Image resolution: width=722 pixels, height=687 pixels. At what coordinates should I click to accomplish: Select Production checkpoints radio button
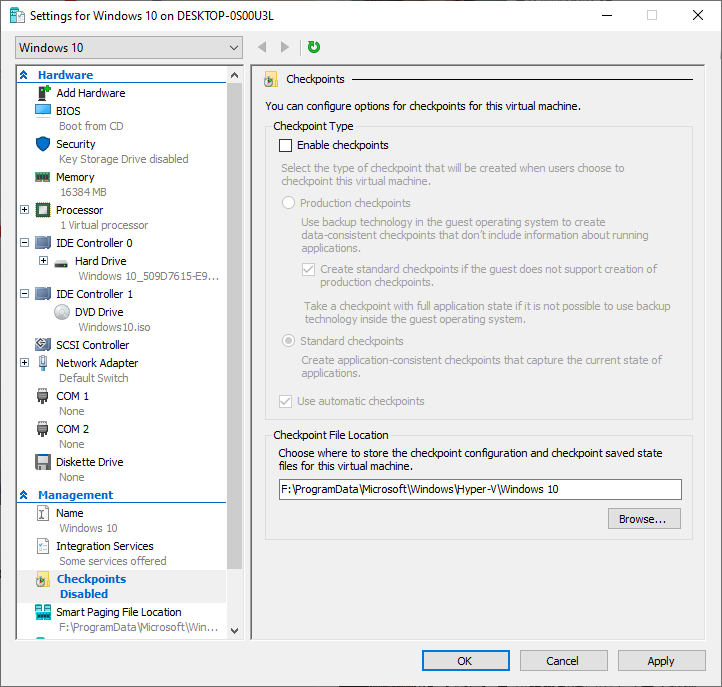[288, 203]
